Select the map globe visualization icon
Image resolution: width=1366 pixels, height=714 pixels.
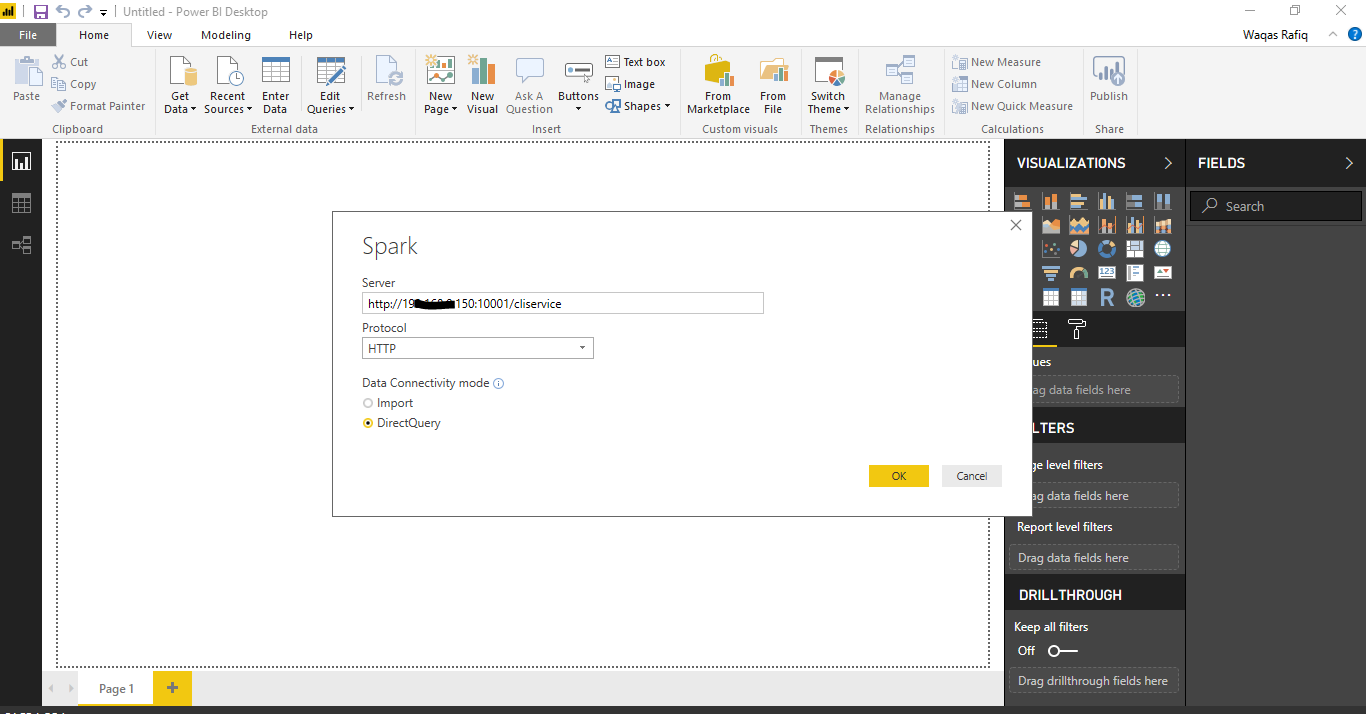point(1163,249)
